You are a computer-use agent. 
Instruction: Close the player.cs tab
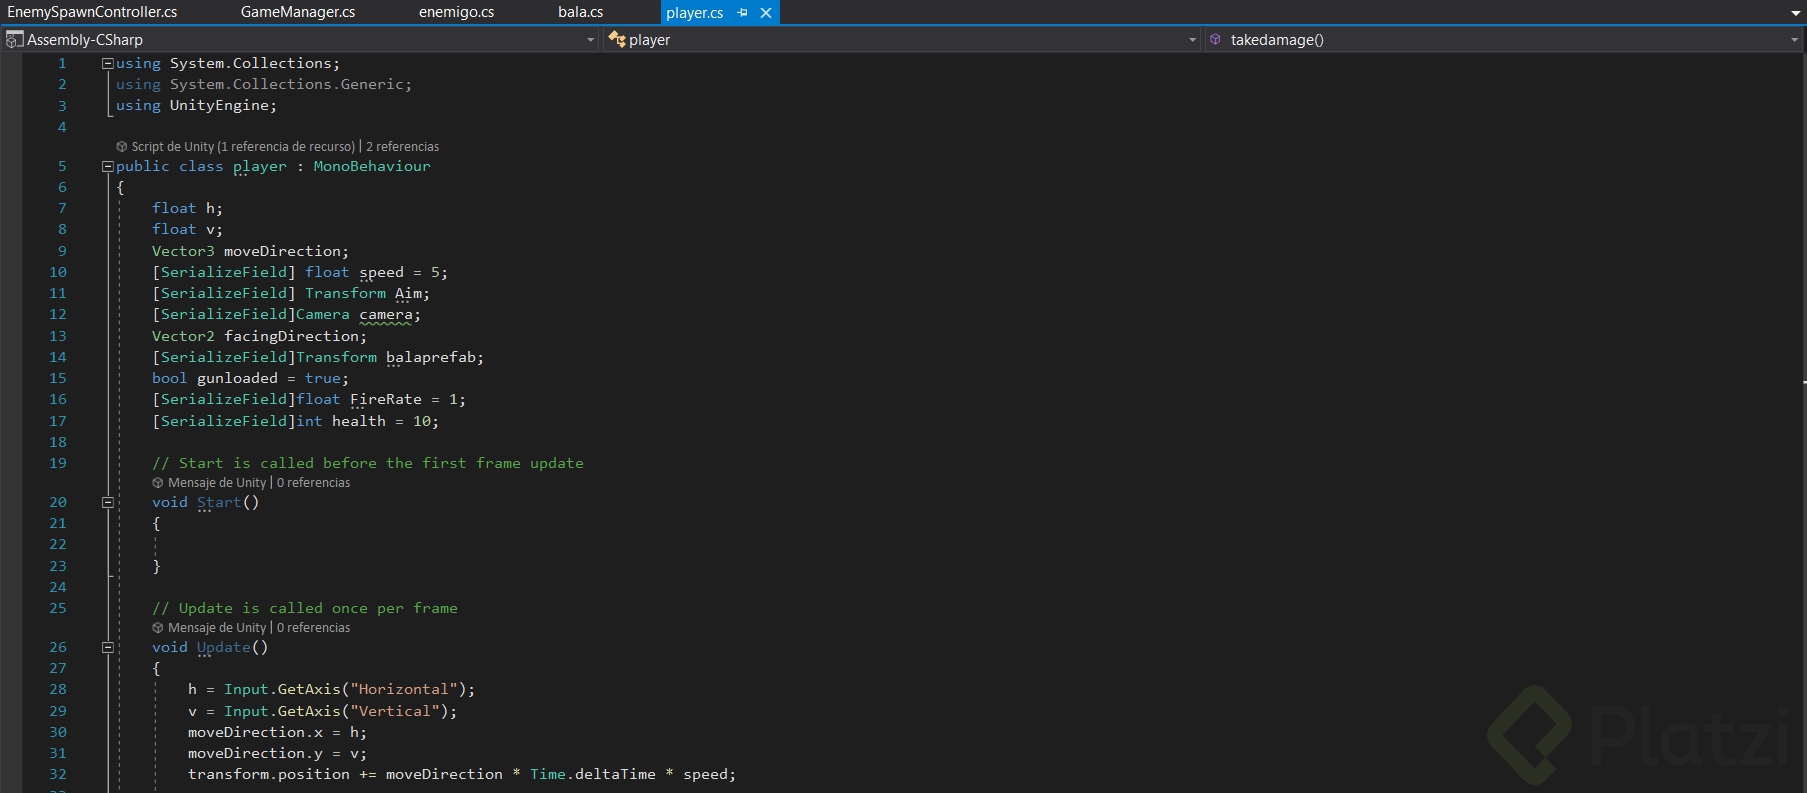[x=766, y=13]
